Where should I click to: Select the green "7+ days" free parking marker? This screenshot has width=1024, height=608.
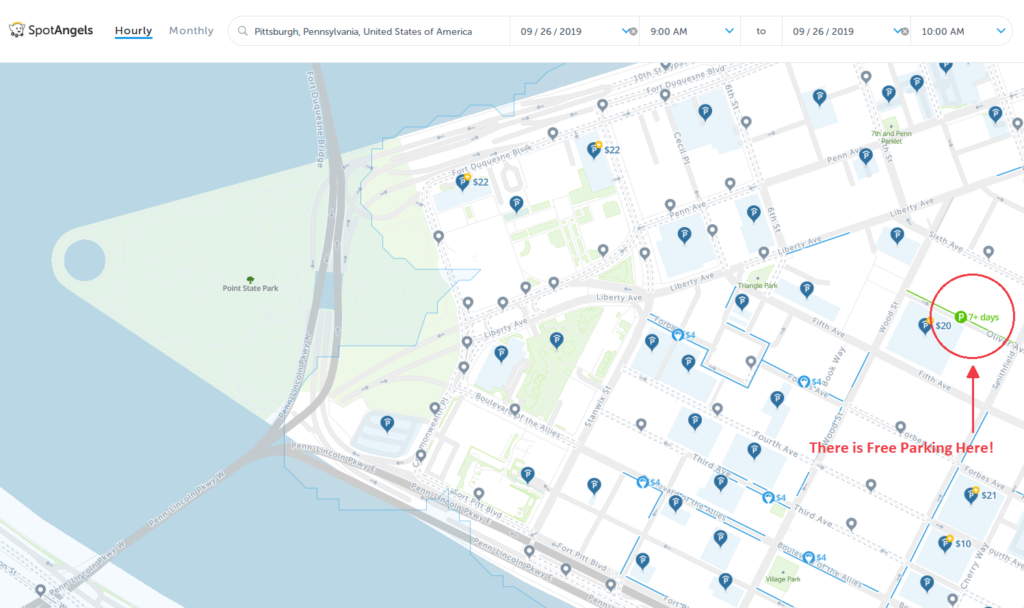tap(962, 314)
